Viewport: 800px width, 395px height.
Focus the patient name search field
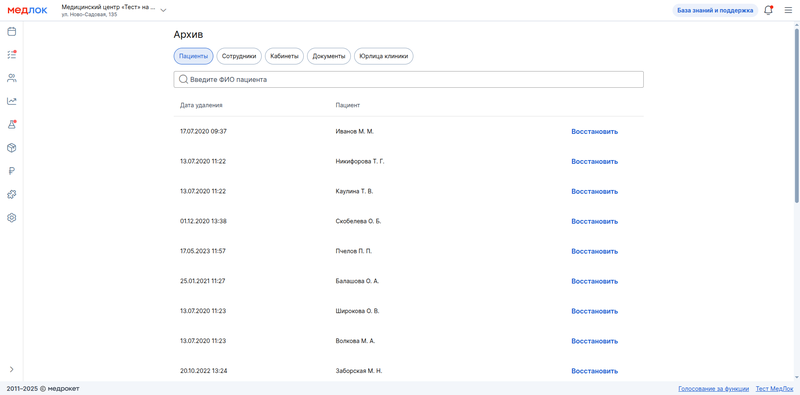(x=408, y=80)
